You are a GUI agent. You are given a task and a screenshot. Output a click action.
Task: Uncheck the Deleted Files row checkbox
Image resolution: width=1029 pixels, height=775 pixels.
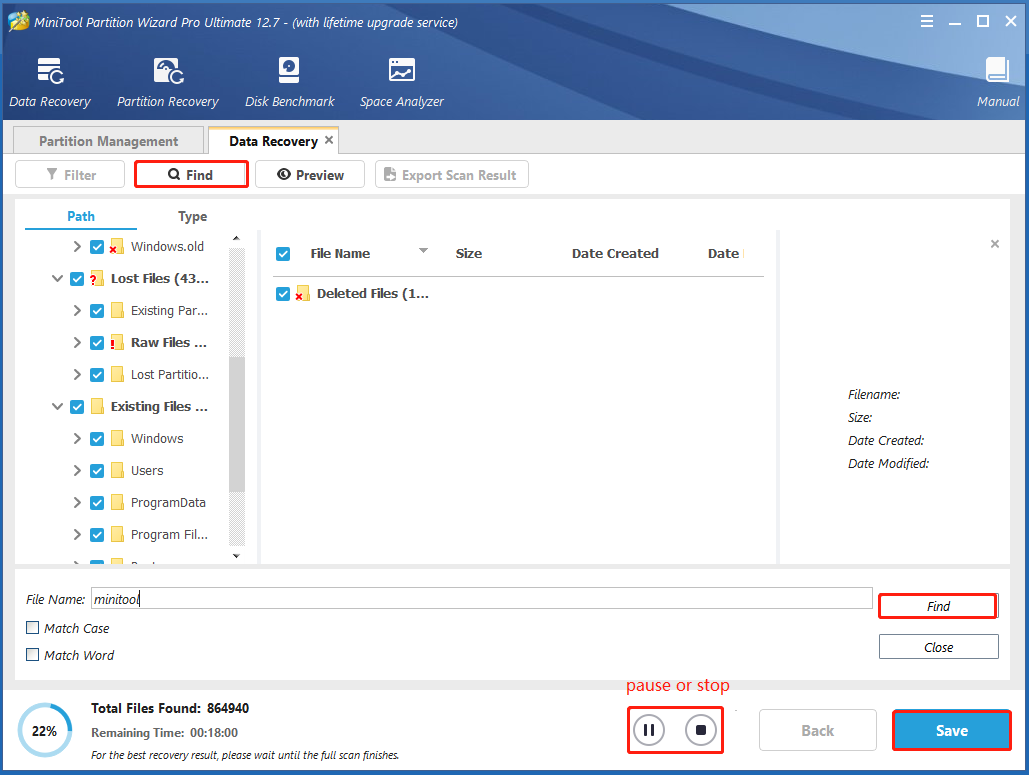283,294
